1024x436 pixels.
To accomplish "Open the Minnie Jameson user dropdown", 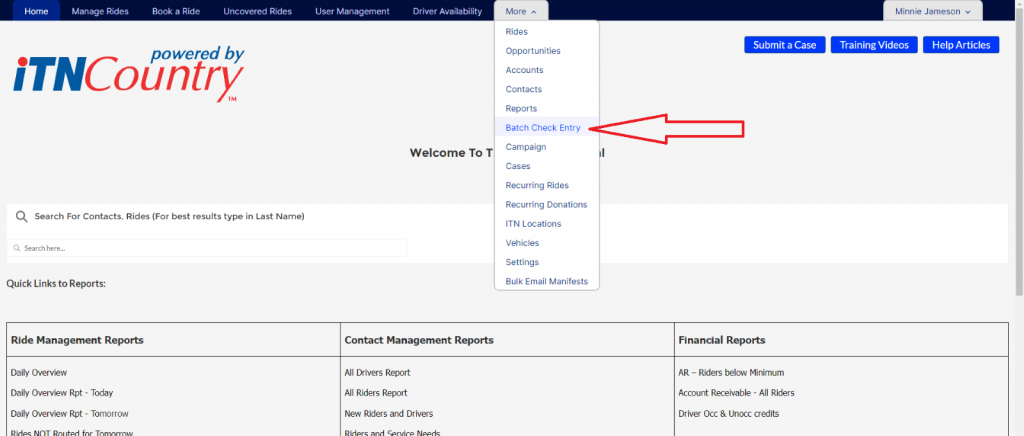I will [x=932, y=11].
